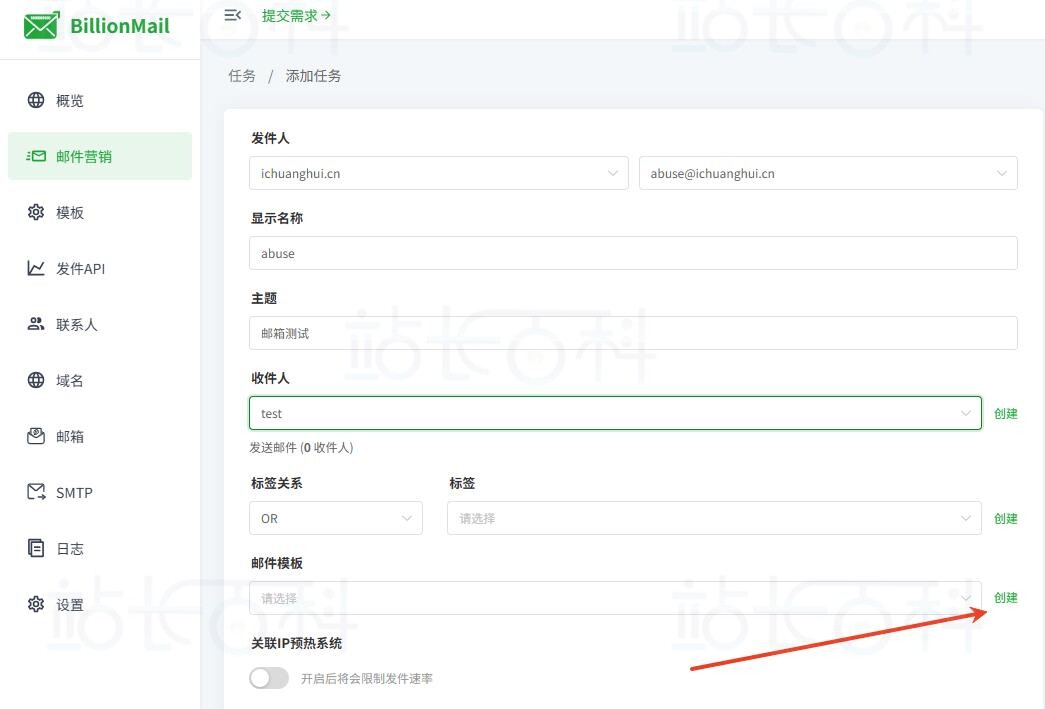Toggle the 关联IP预热系统 switch
The image size is (1045, 709).
click(x=269, y=678)
